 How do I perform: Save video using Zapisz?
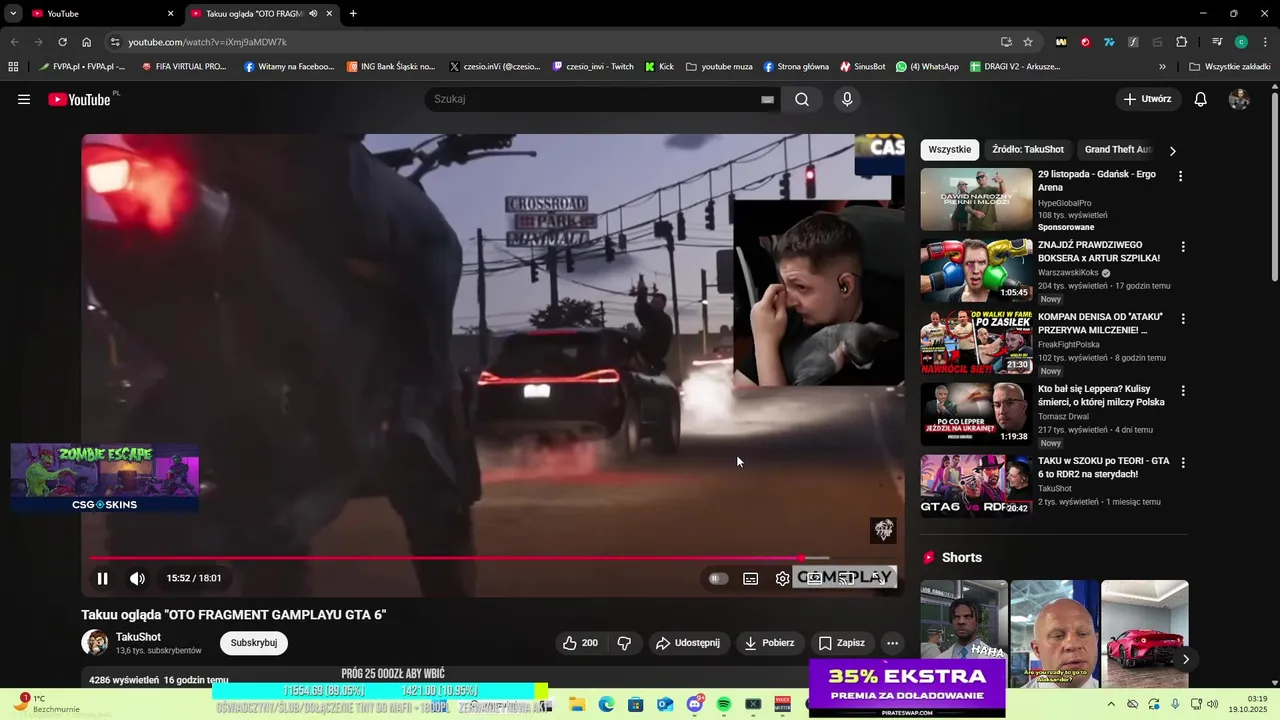(842, 643)
